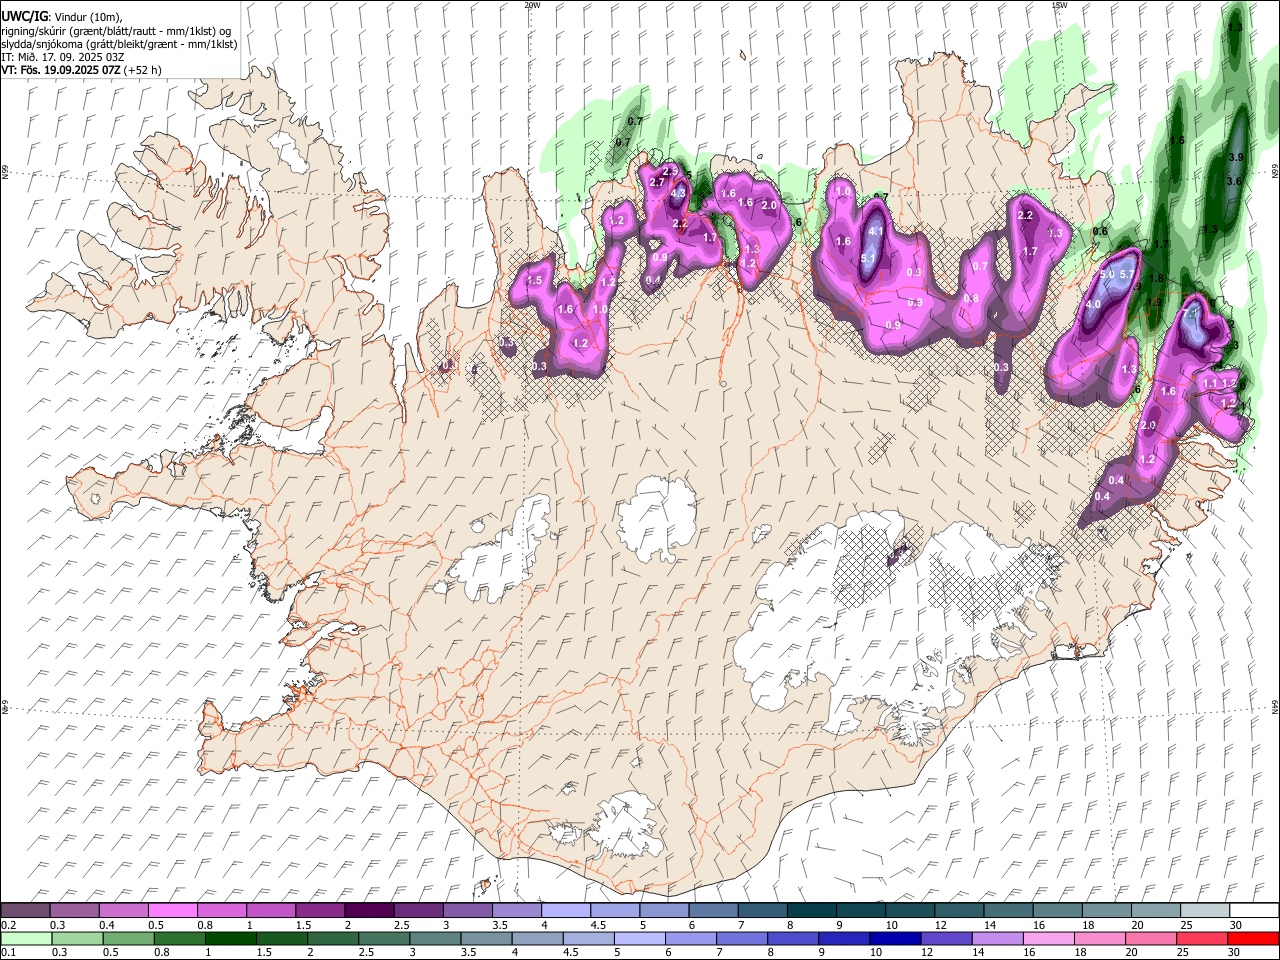Viewport: 1280px width, 960px height.
Task: Click the '3.9' precipitation value offshore
Action: click(x=1235, y=157)
